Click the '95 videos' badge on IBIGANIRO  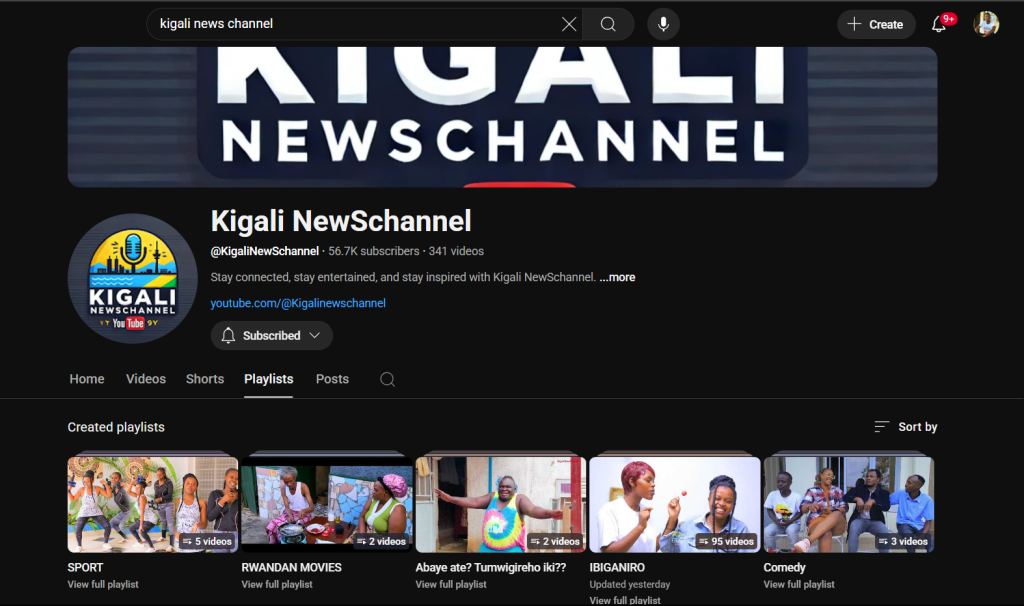click(x=726, y=541)
